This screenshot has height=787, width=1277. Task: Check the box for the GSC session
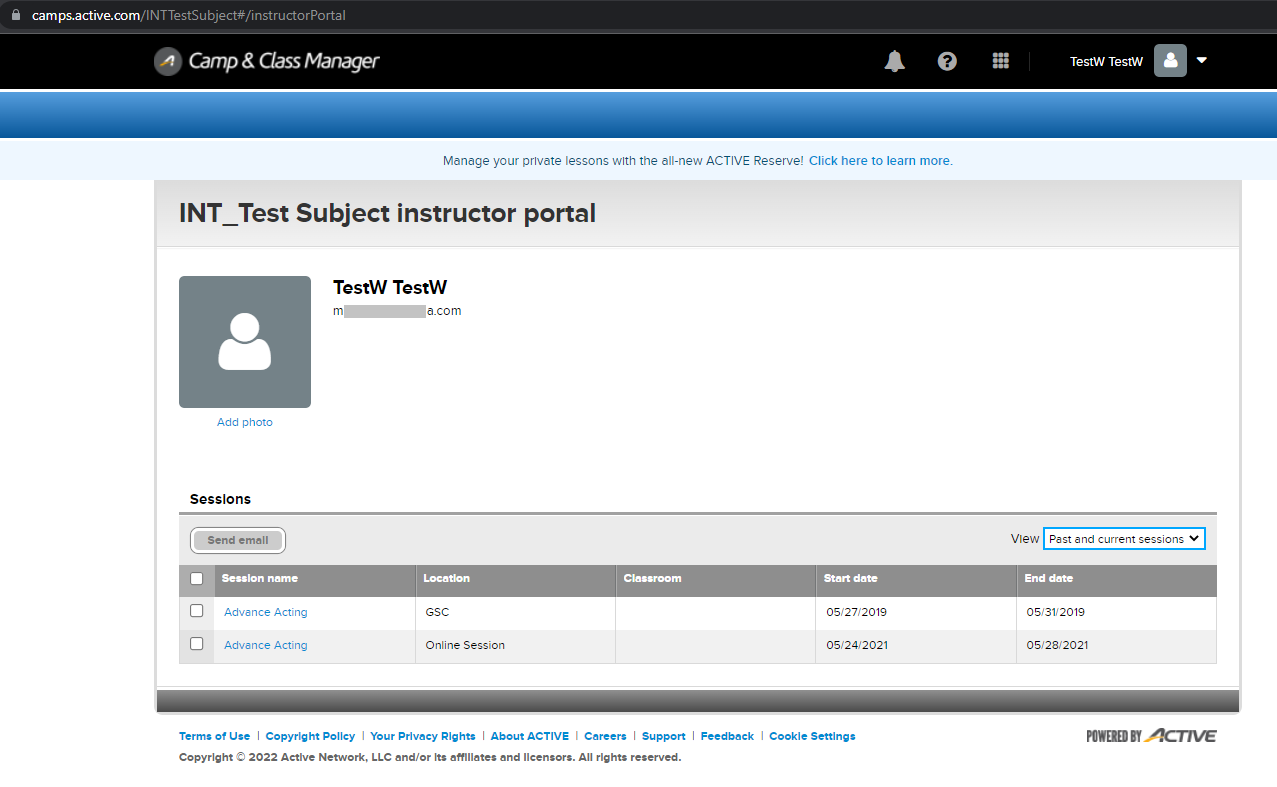pos(197,611)
